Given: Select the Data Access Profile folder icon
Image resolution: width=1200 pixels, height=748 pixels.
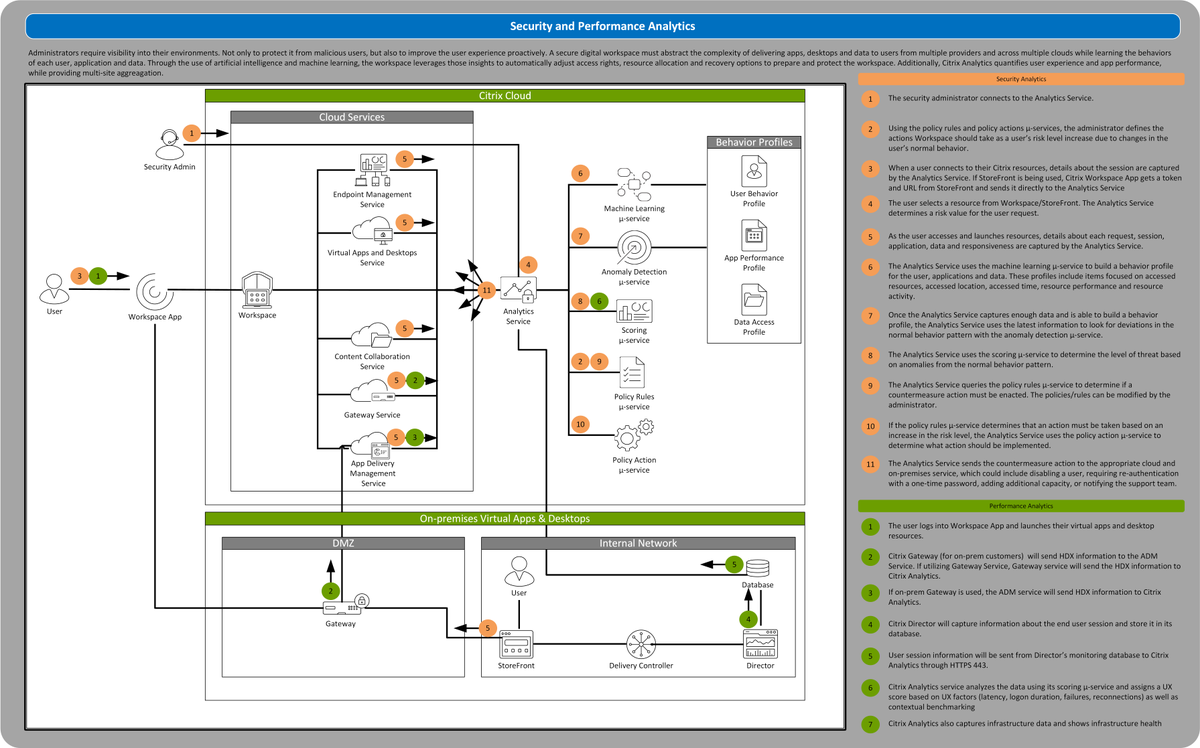Looking at the screenshot, I should point(754,300).
